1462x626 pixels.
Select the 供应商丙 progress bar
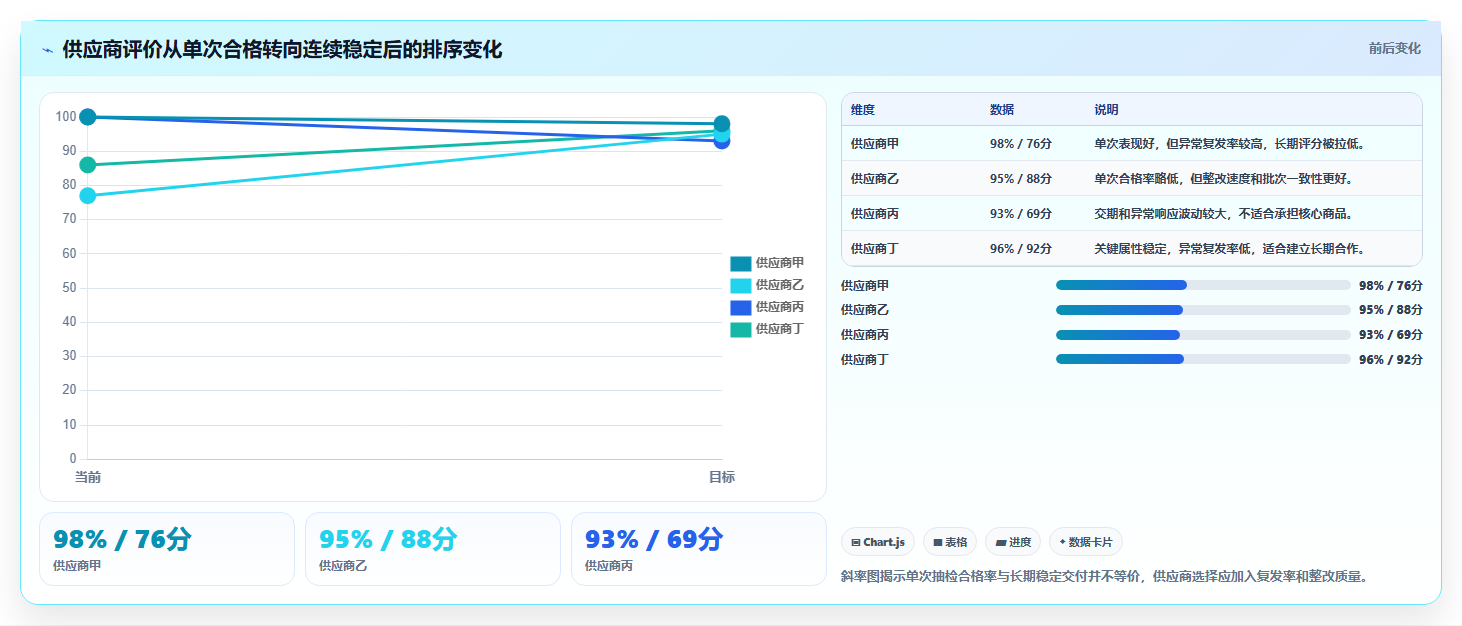1203,335
